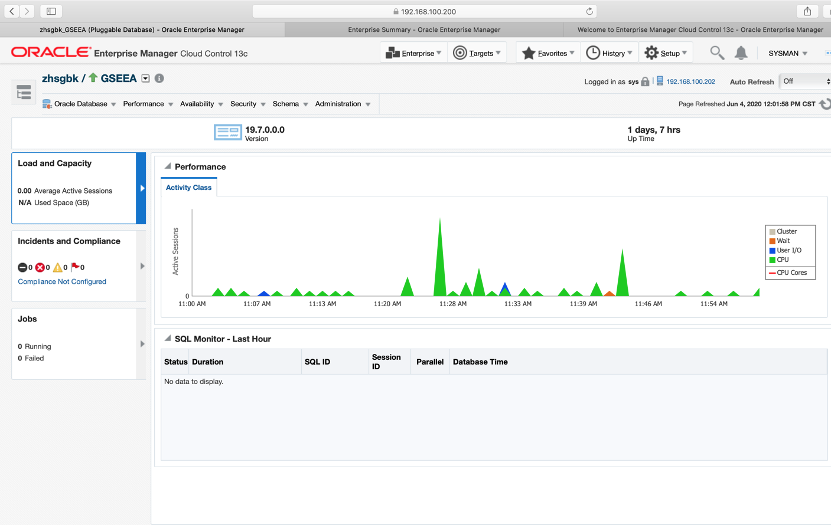The image size is (832, 526).
Task: Collapse the SQL Monitor section triangle
Action: click(x=168, y=338)
